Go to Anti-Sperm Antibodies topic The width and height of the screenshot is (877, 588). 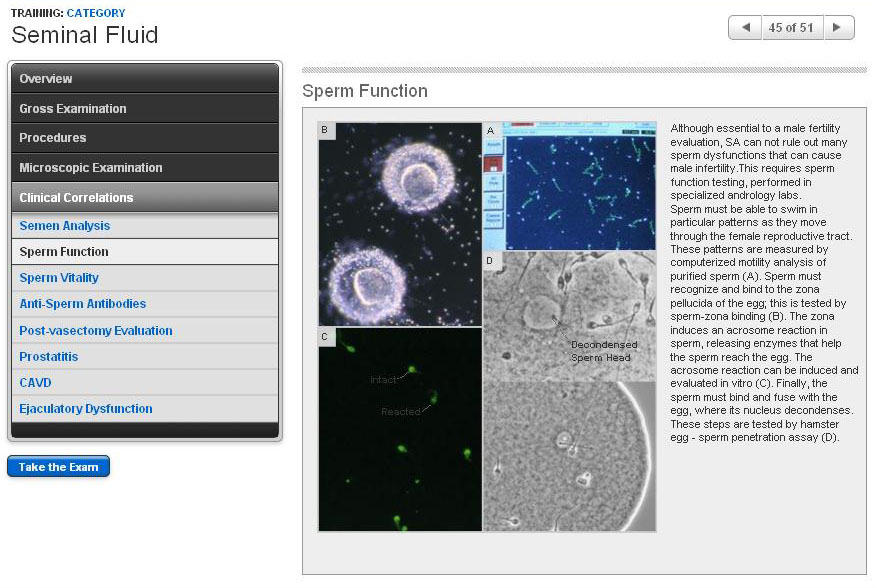[83, 304]
